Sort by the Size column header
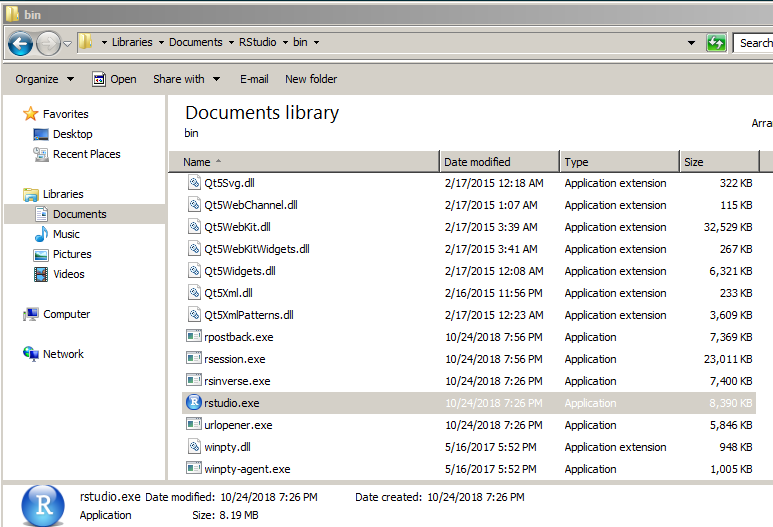The height and width of the screenshot is (527, 773). click(719, 162)
